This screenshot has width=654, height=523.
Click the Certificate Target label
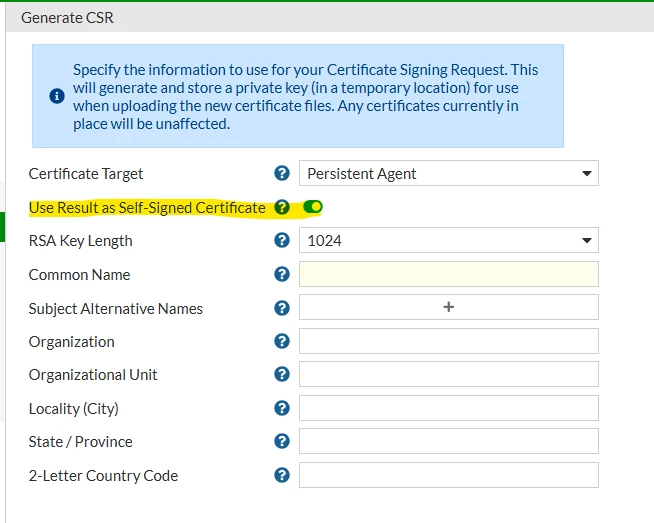point(86,174)
